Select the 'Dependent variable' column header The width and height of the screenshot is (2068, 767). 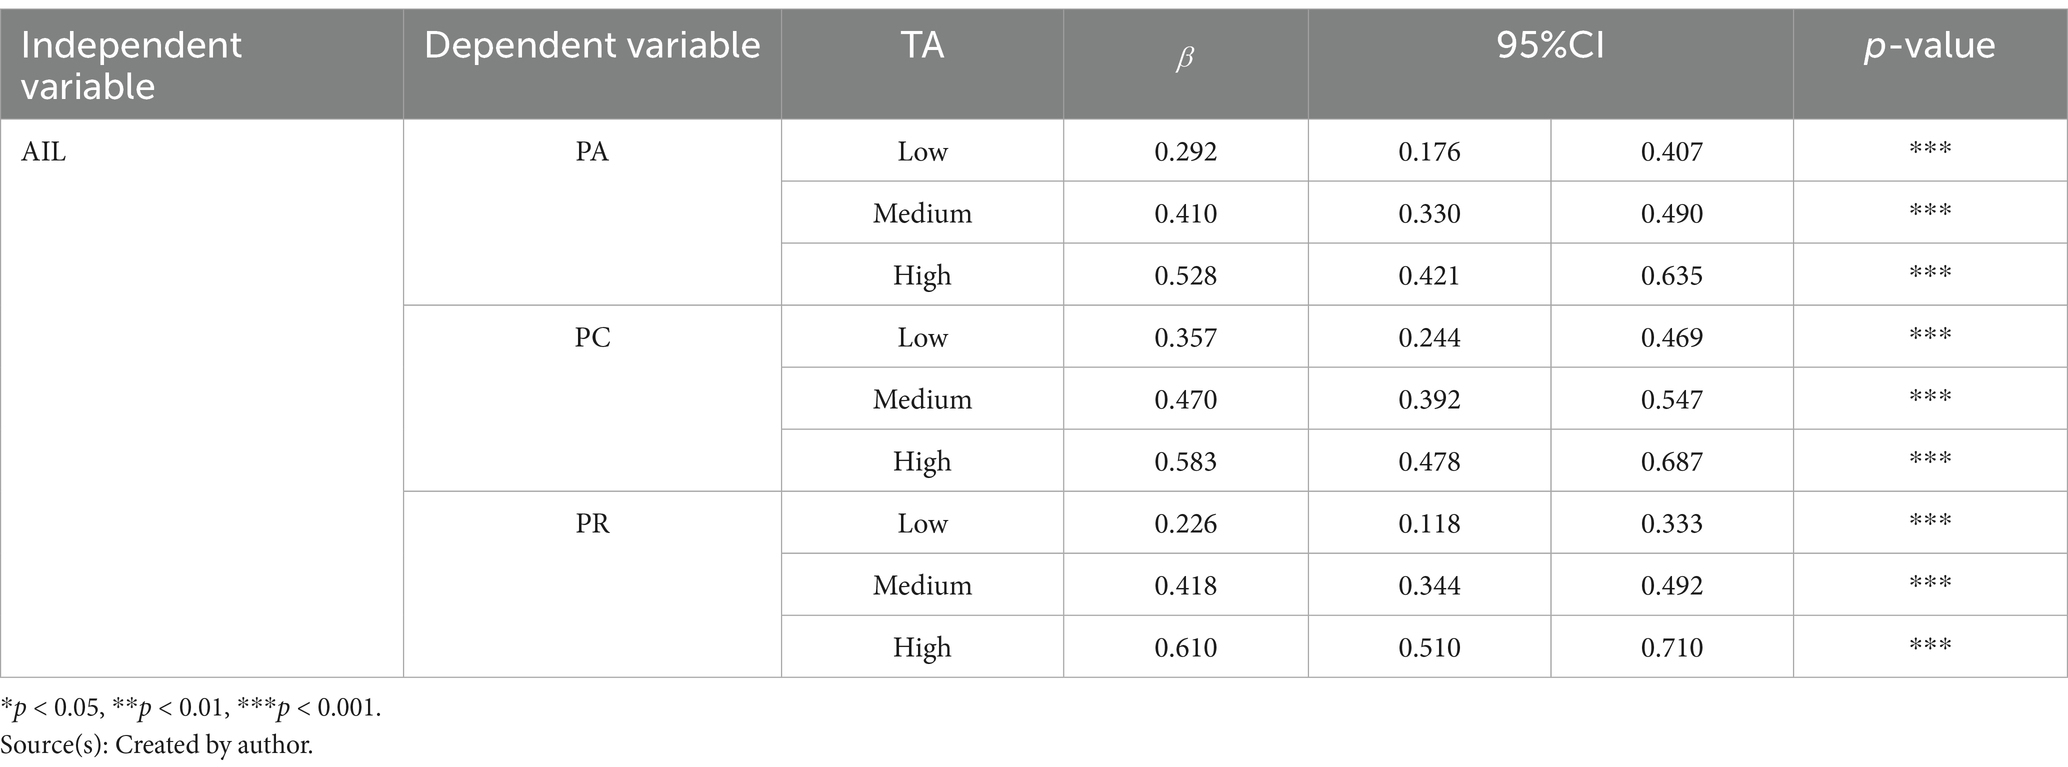tap(592, 46)
